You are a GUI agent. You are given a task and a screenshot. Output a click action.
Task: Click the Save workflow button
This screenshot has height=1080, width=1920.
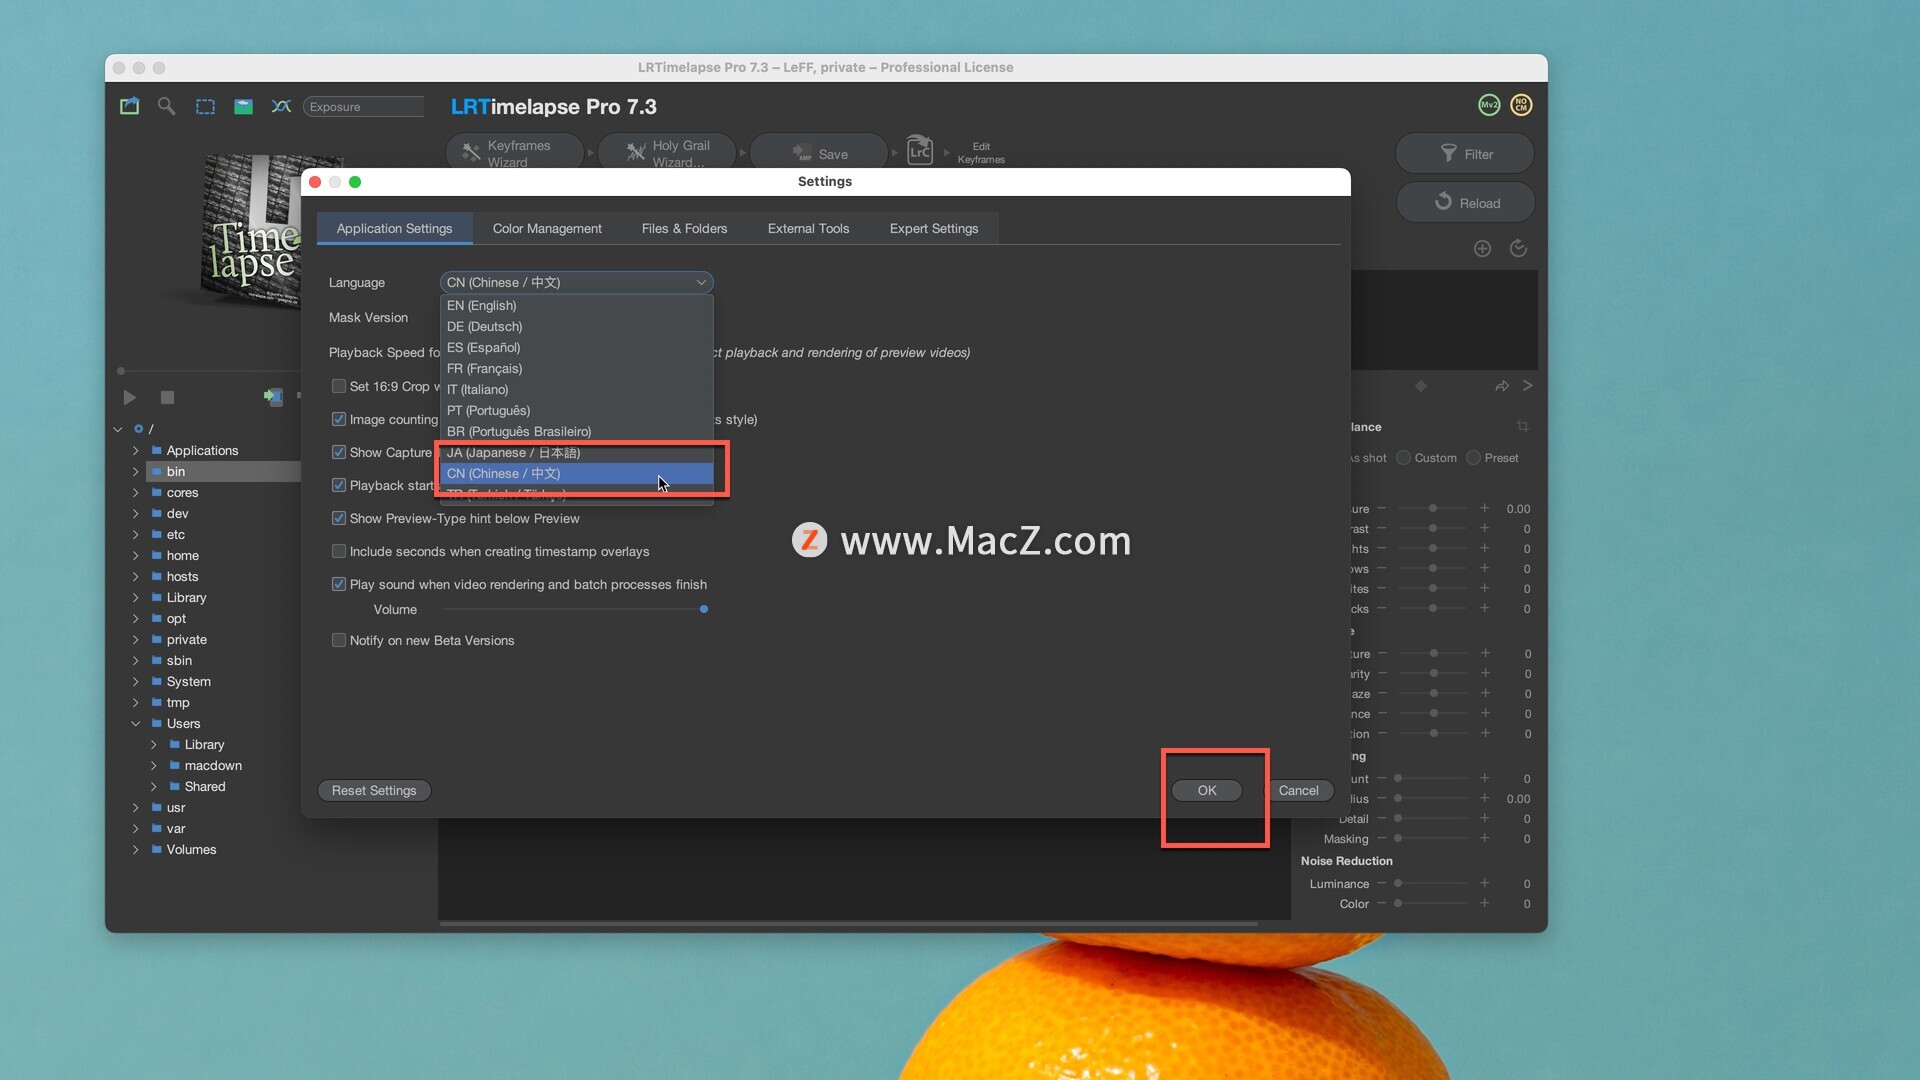click(819, 153)
